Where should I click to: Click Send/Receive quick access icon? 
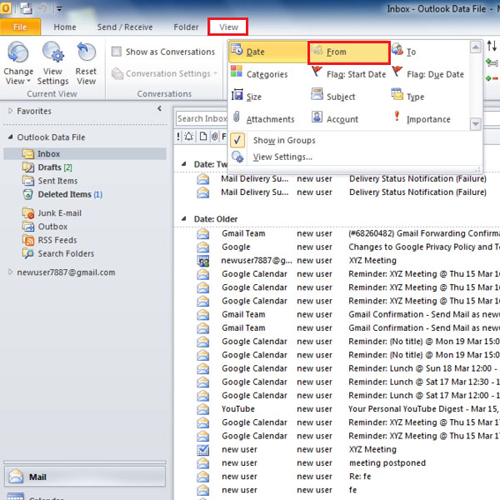coord(26,8)
